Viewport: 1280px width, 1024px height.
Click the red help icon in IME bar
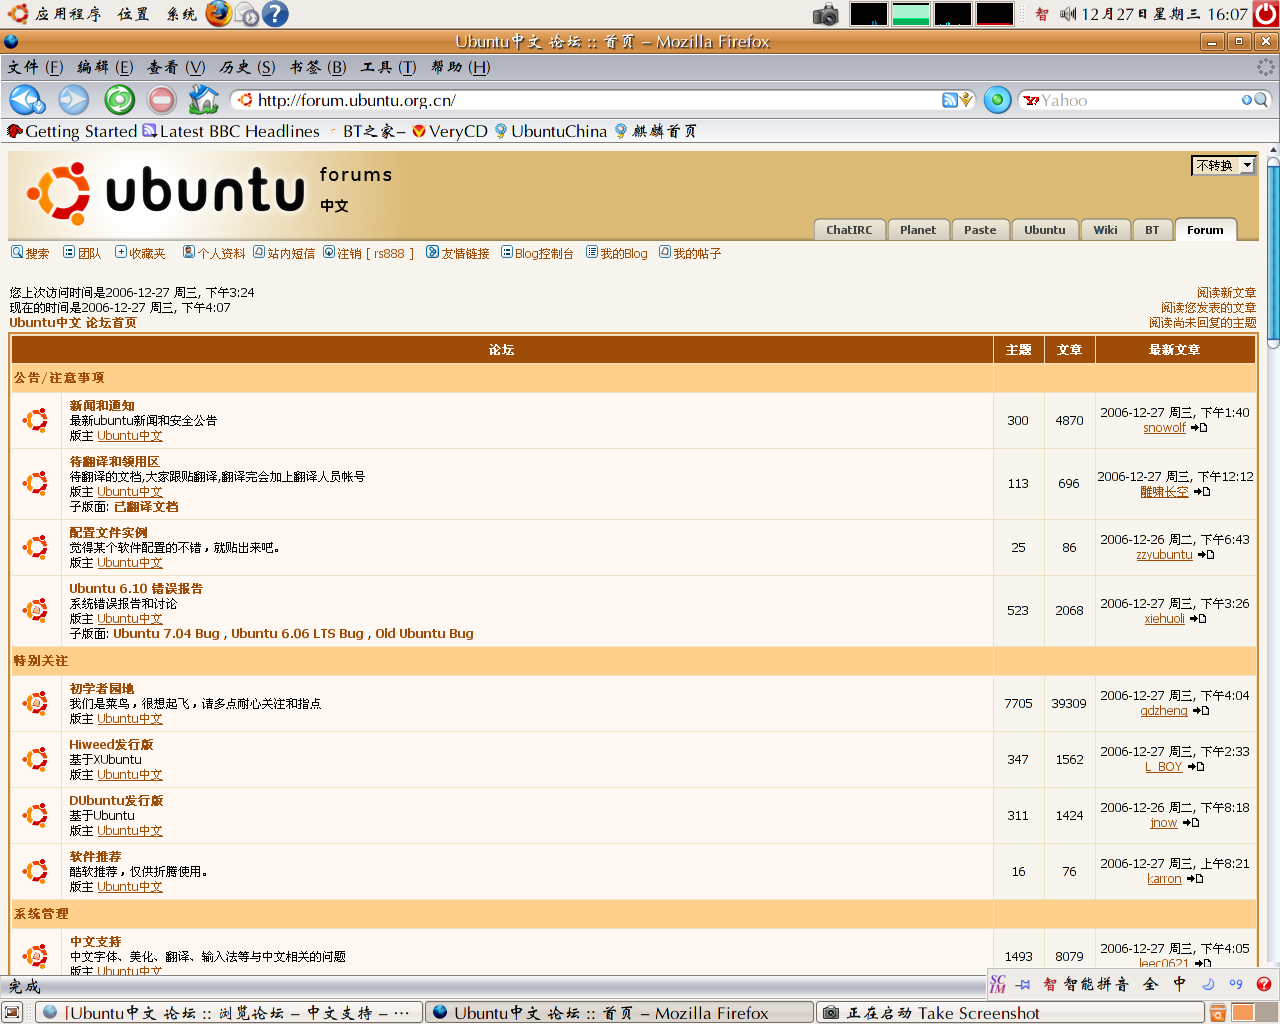coord(1264,984)
